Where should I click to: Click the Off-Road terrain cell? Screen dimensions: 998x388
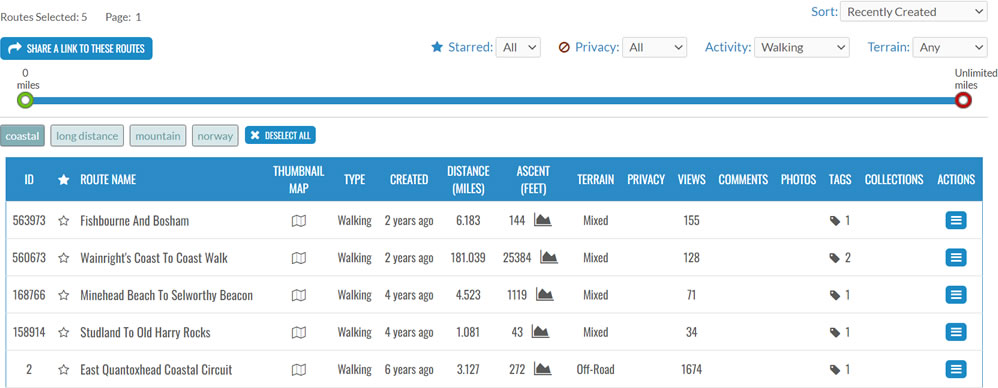tap(596, 370)
